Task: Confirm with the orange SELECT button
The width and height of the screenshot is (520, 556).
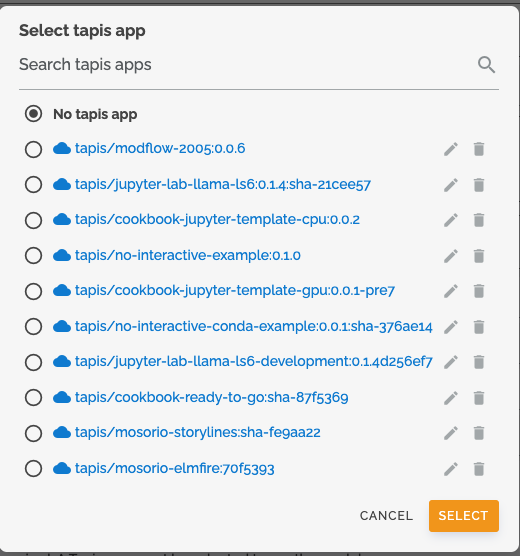Action: point(464,516)
